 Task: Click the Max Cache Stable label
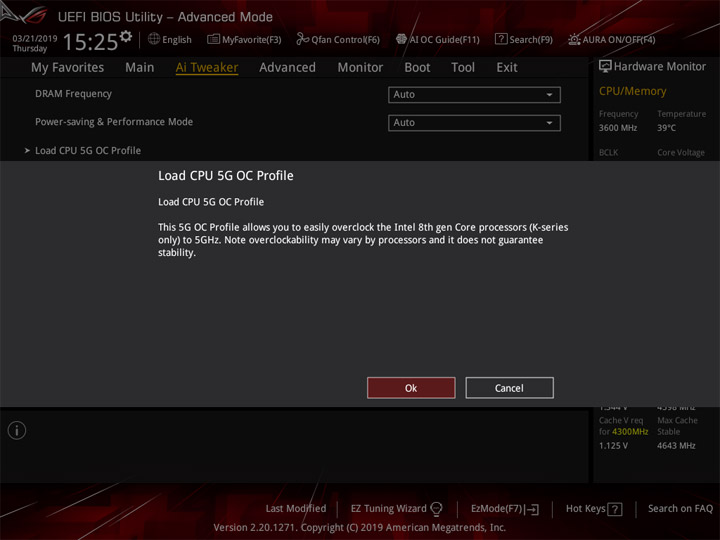[677, 426]
